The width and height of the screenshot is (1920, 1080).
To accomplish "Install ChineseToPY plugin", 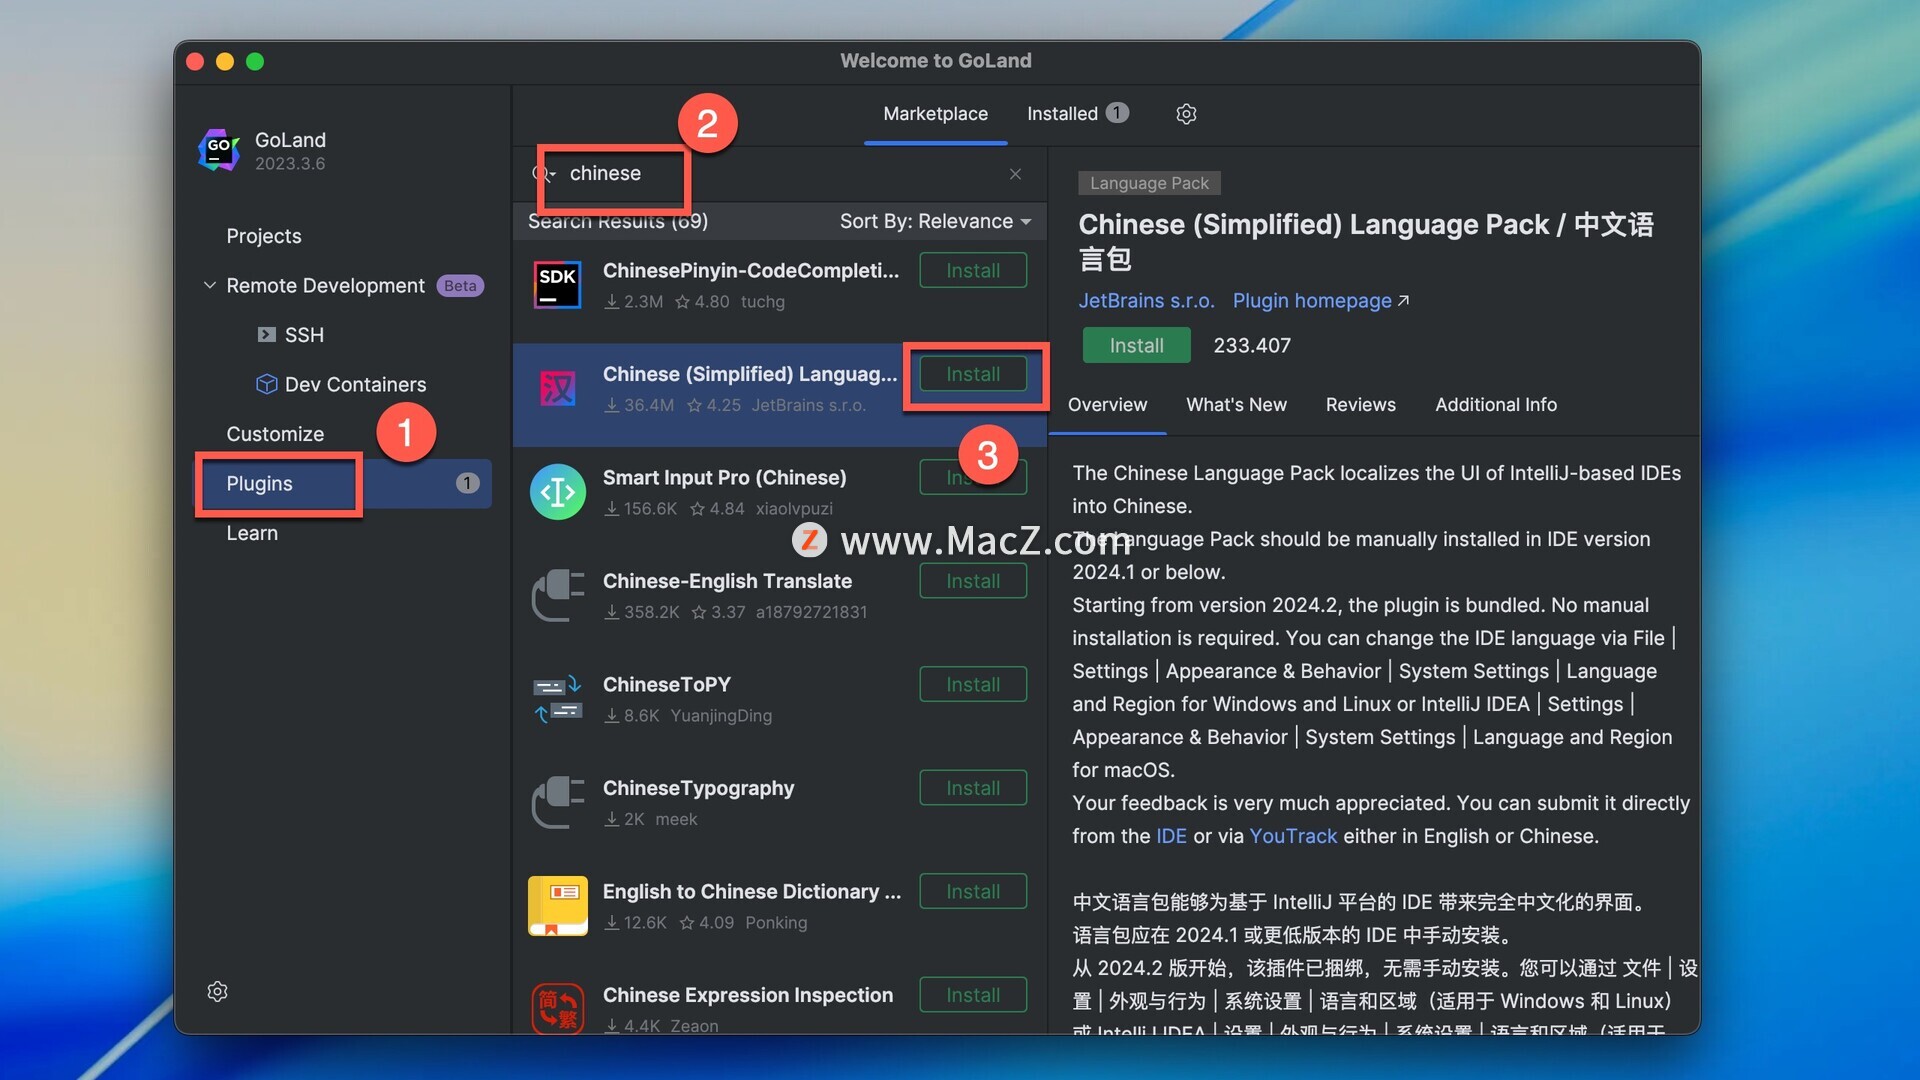I will (973, 685).
